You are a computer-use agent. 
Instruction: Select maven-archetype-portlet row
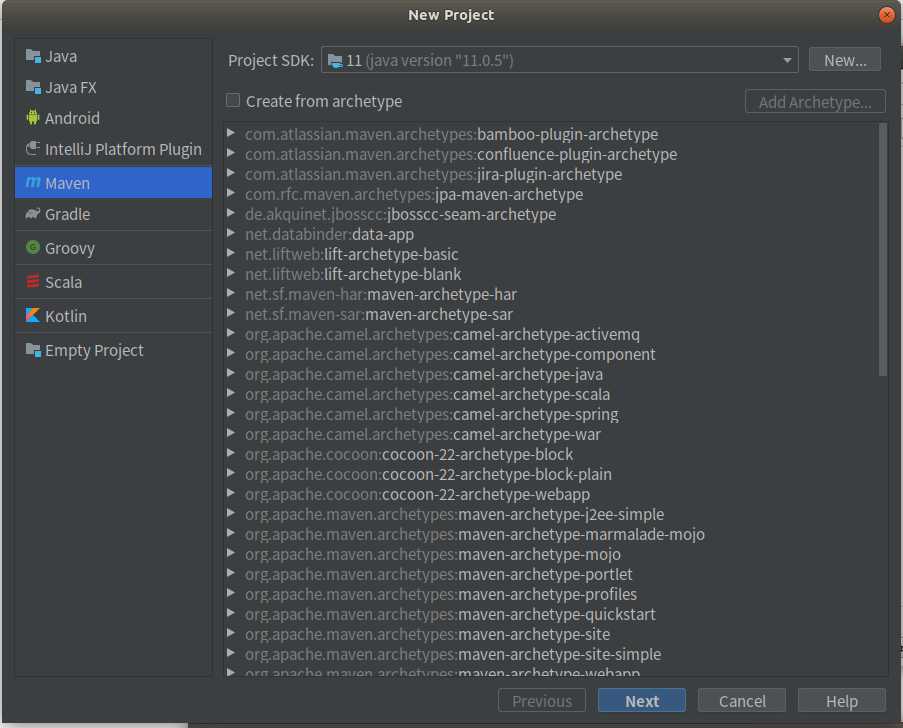(552, 574)
